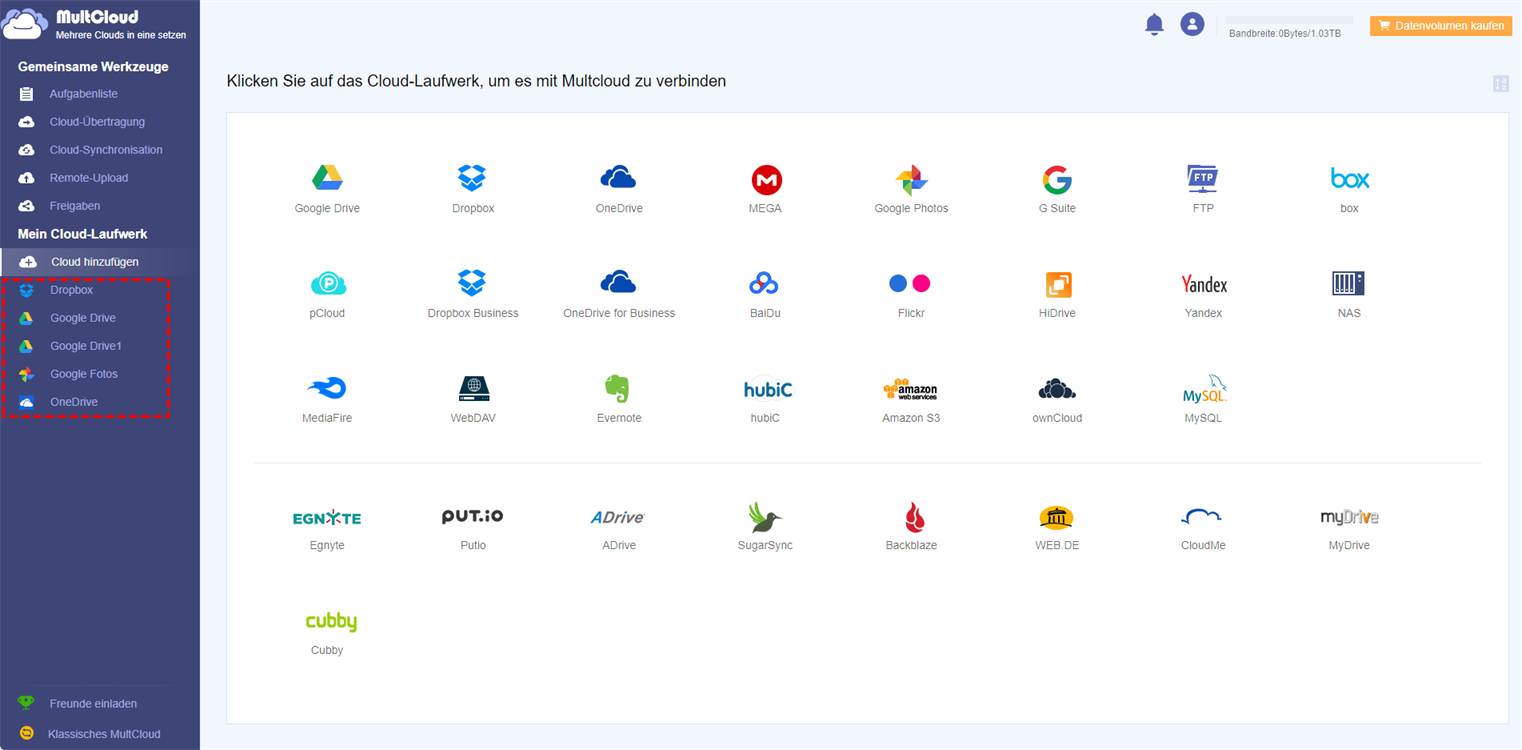The width and height of the screenshot is (1522, 750).
Task: Open Google Fotos in sidebar
Action: (x=85, y=374)
